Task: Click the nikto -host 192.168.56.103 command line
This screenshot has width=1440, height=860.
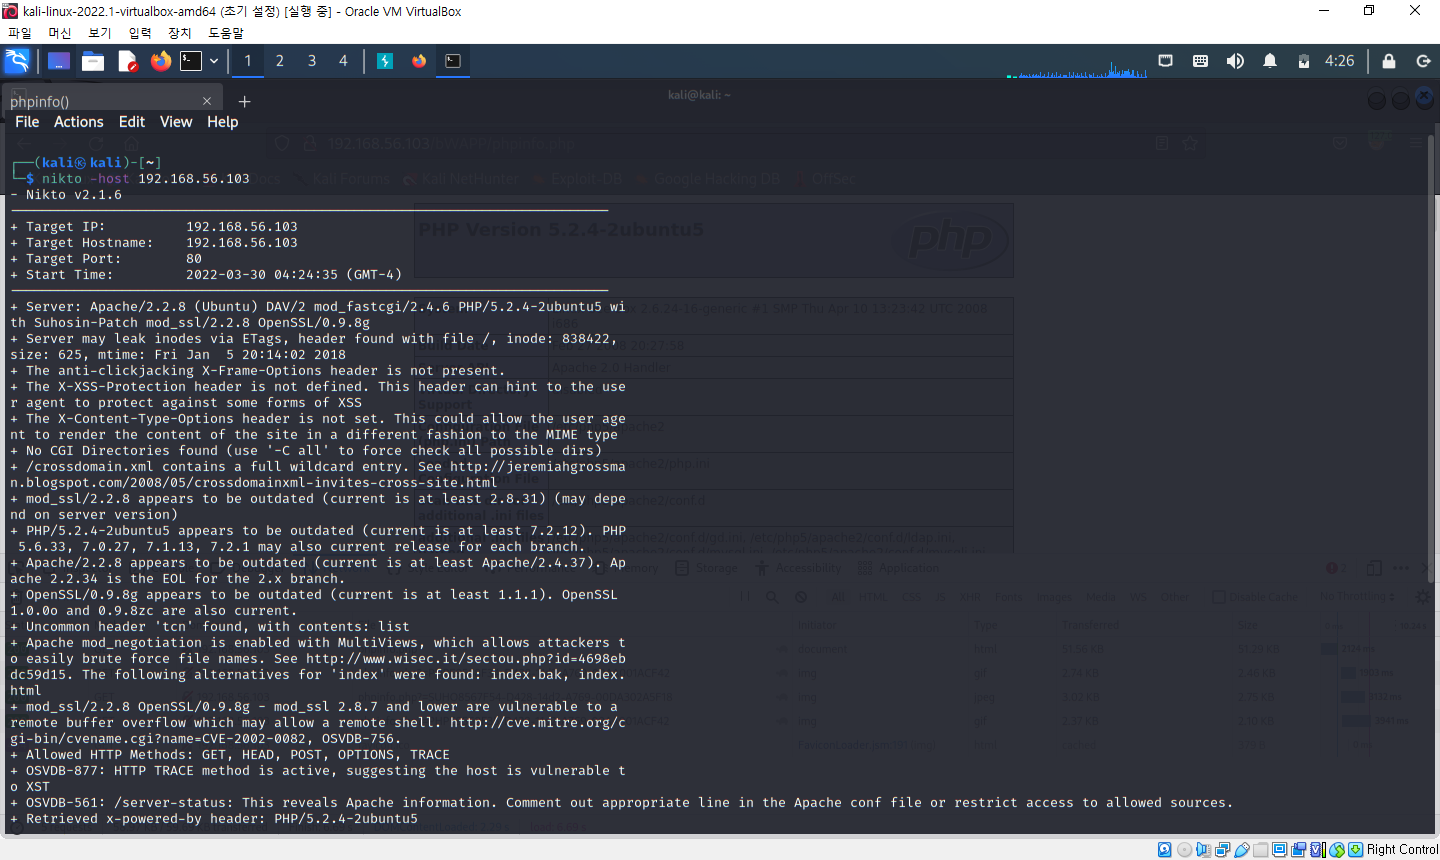Action: pyautogui.click(x=146, y=178)
